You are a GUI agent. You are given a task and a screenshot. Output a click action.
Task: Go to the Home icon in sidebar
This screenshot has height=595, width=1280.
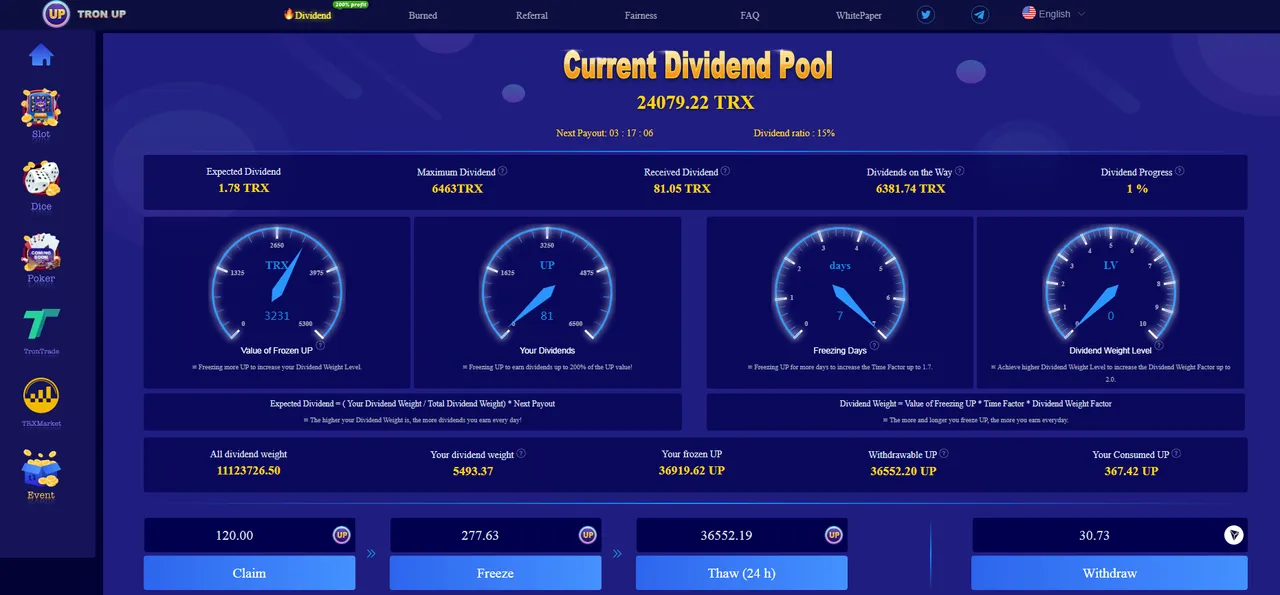pyautogui.click(x=41, y=55)
